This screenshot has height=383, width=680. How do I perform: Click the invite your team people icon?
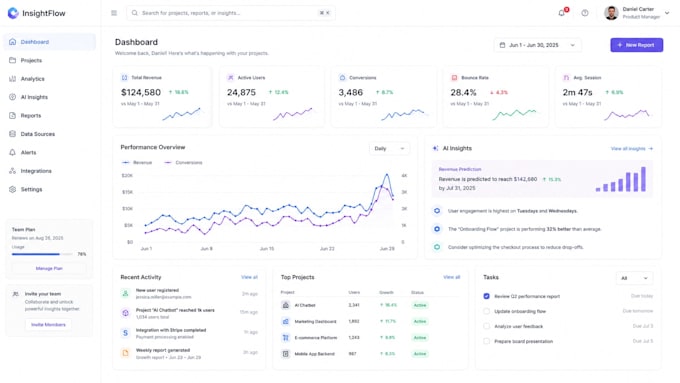point(16,294)
